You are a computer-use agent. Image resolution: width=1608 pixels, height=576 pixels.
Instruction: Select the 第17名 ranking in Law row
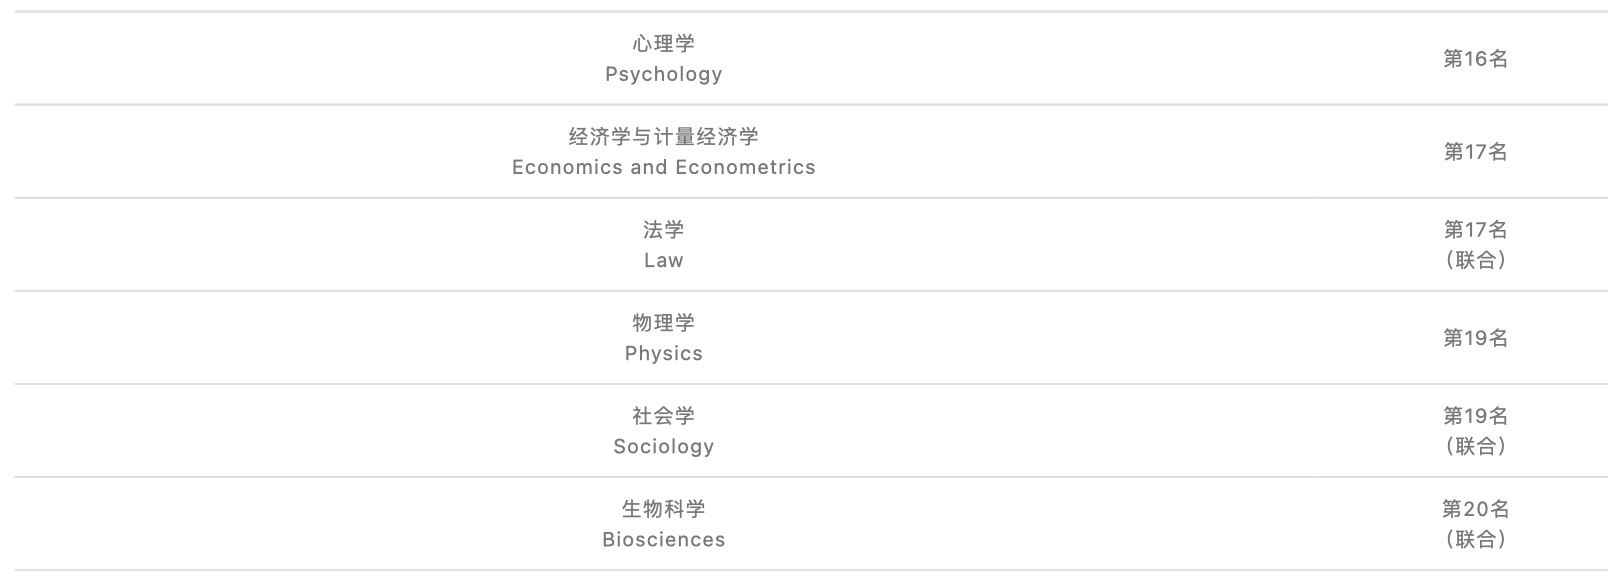(1475, 230)
